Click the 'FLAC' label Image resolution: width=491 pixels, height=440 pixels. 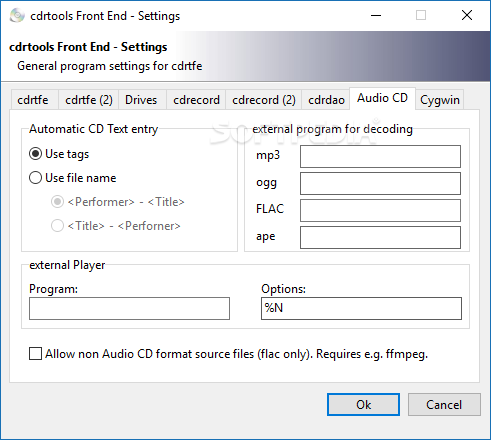coord(270,209)
